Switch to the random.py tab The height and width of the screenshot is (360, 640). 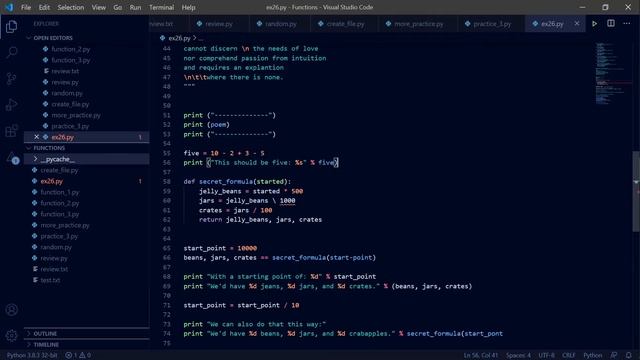tap(280, 24)
